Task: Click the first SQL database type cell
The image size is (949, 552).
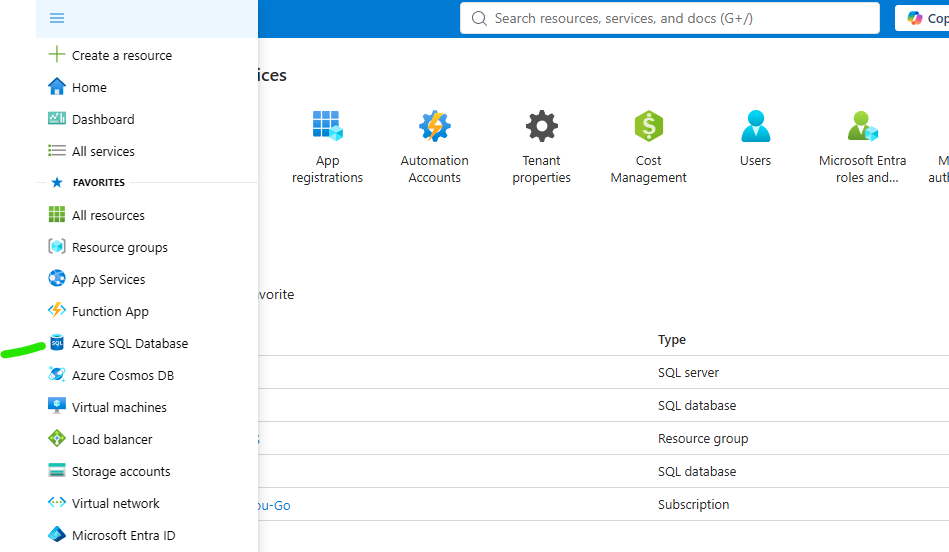Action: tap(697, 406)
